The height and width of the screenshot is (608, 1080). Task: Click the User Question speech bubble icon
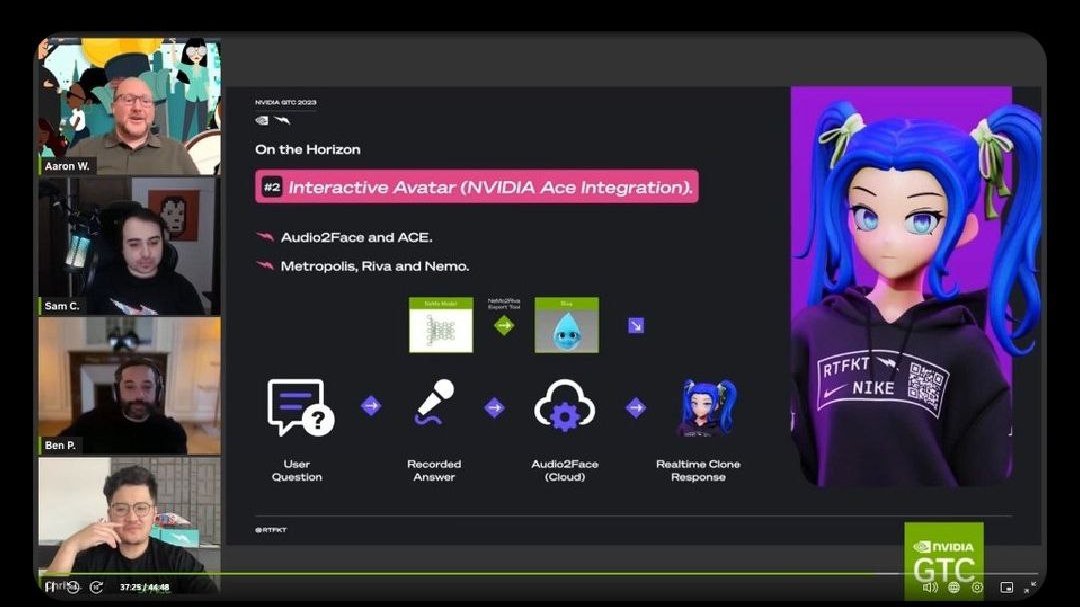coord(300,407)
